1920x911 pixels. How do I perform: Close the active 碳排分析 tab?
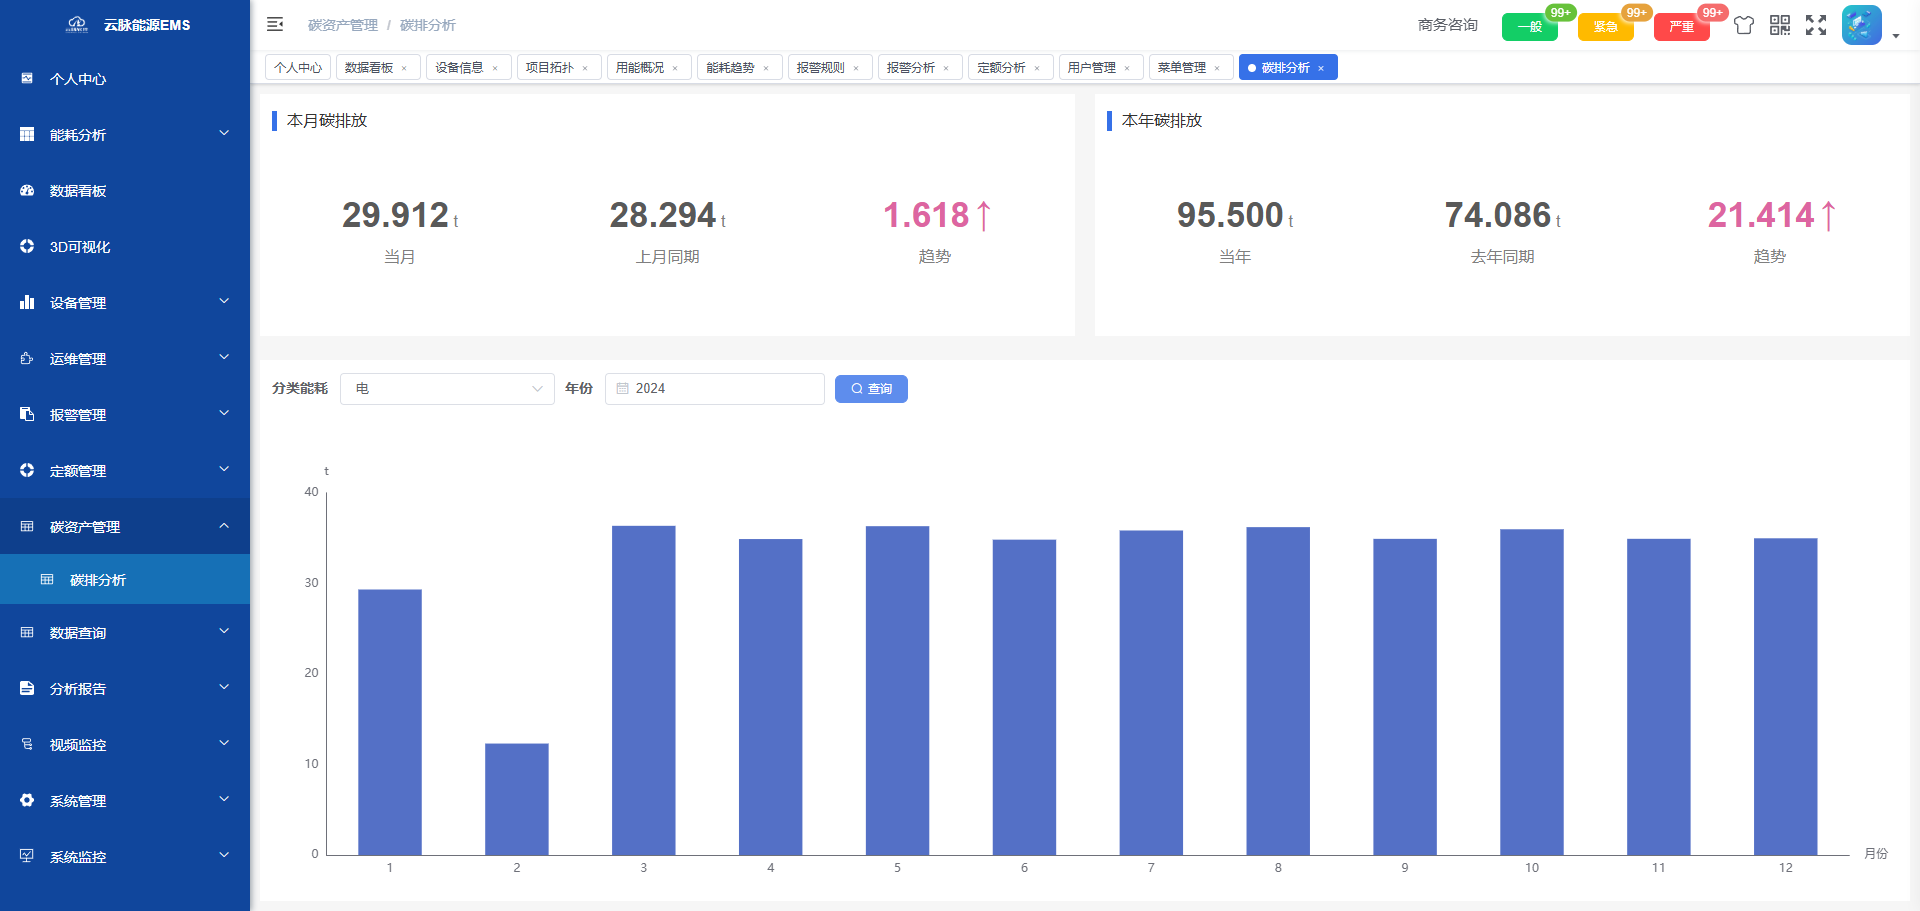(1321, 68)
